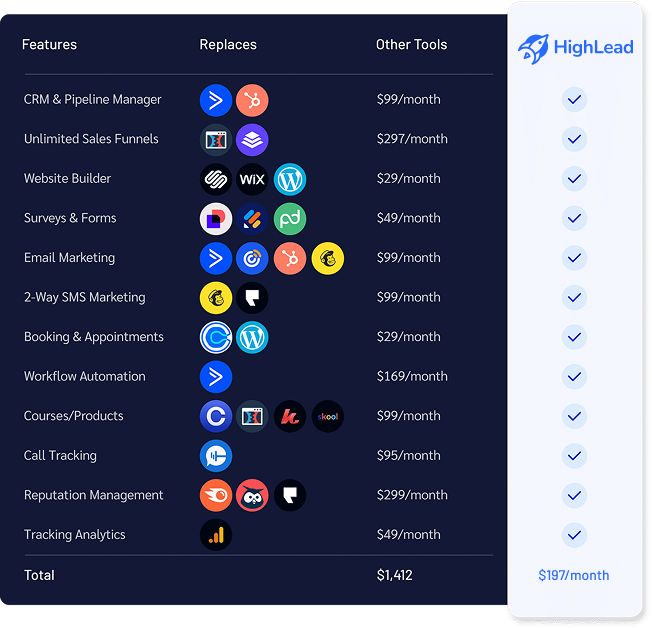Click HighLead checkmark for Courses/Products
Screen dimensions: 652x628
click(574, 416)
